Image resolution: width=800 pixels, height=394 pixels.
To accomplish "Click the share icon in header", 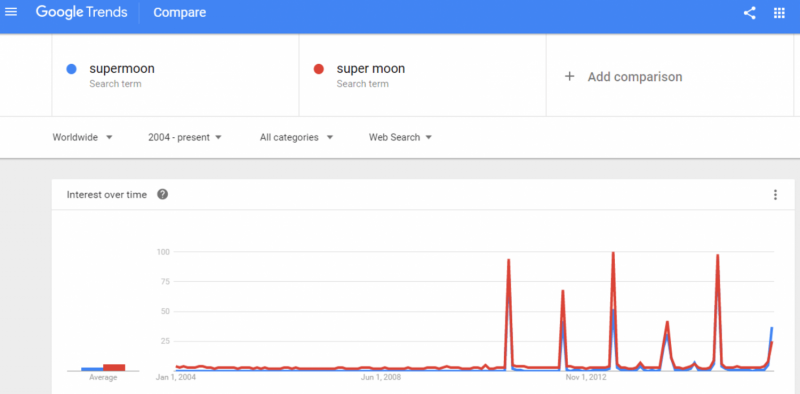I will coord(749,13).
